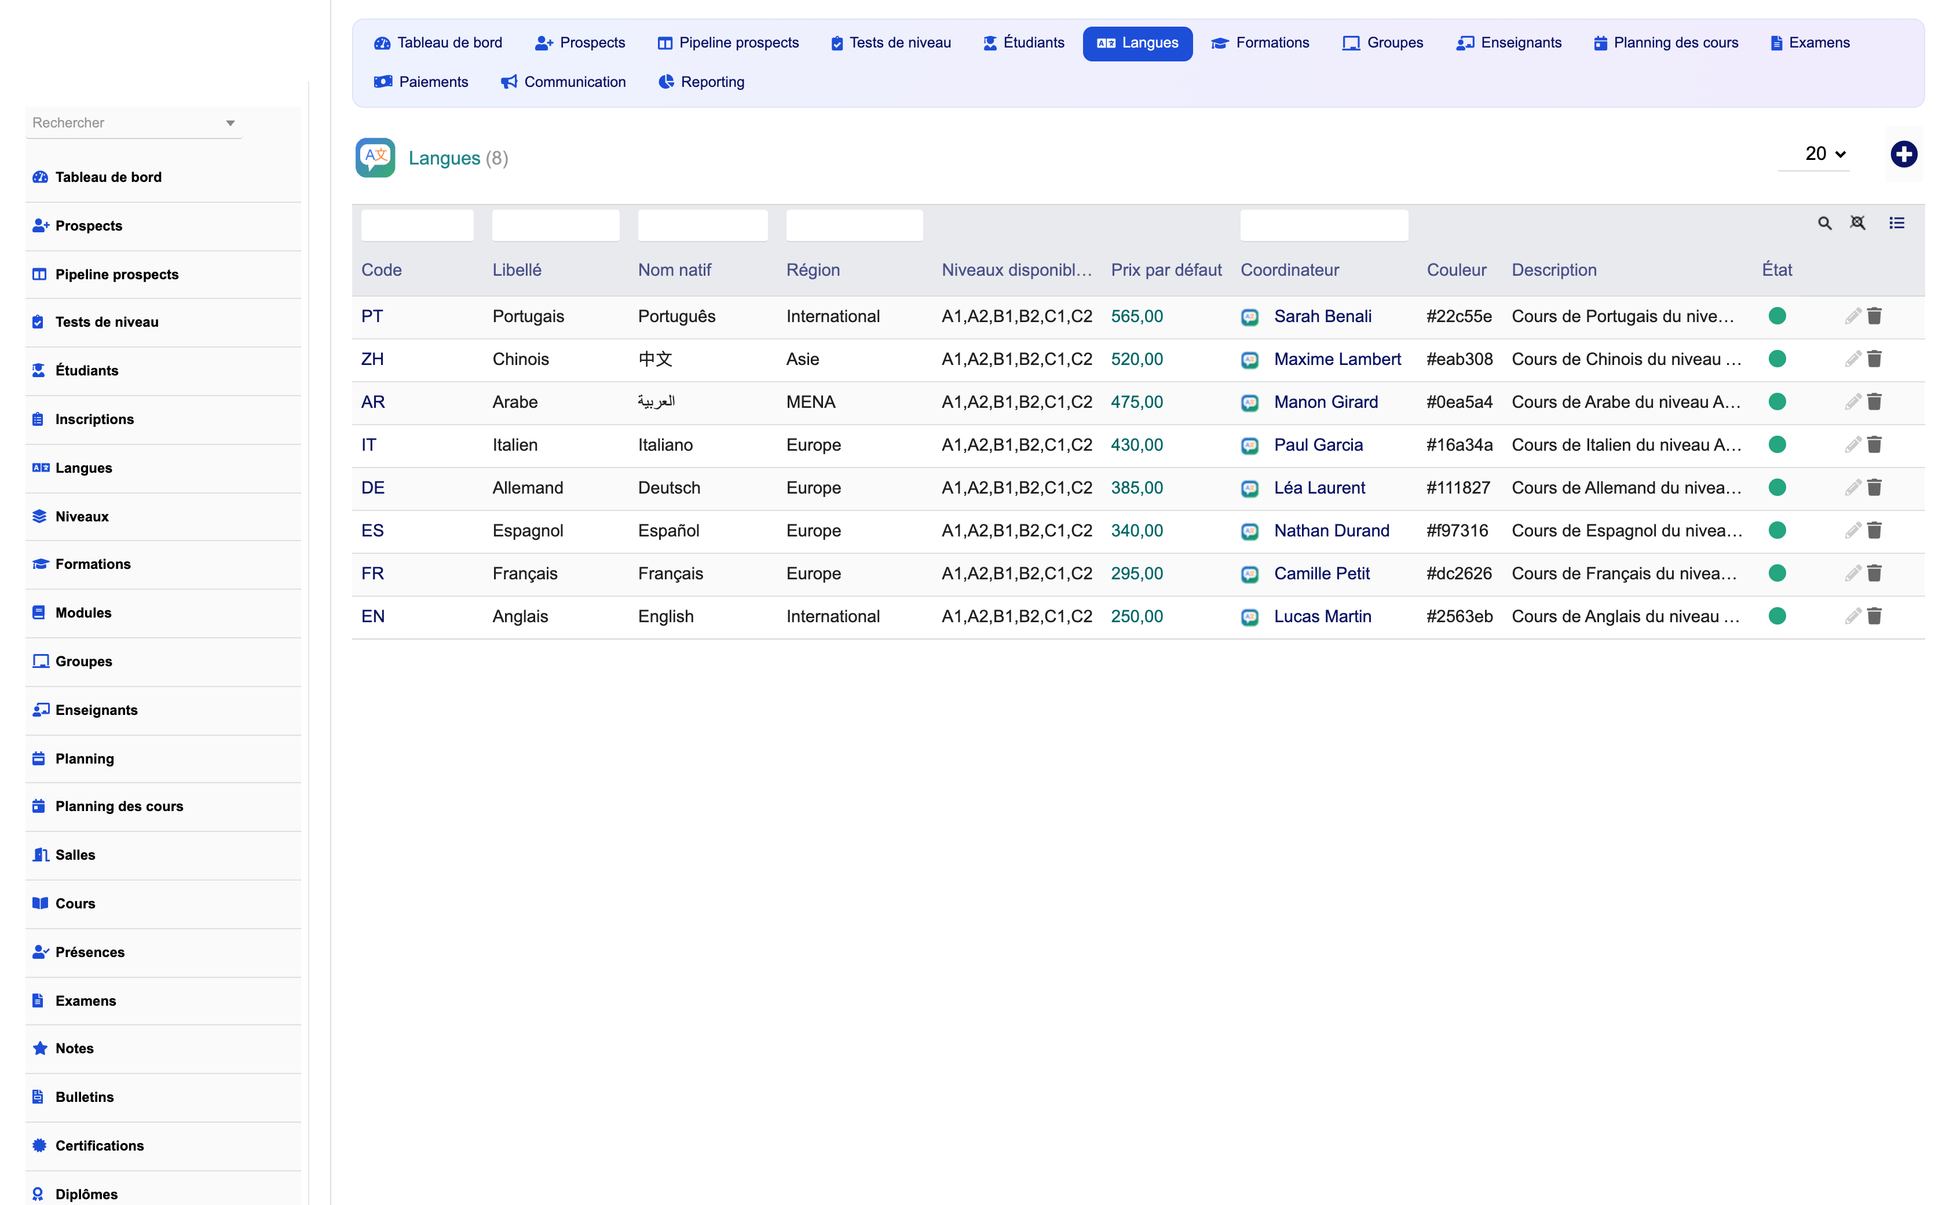Image resolution: width=1946 pixels, height=1205 pixels.
Task: Click coordinator avatar icon next to Lucas Martin
Action: click(x=1250, y=617)
